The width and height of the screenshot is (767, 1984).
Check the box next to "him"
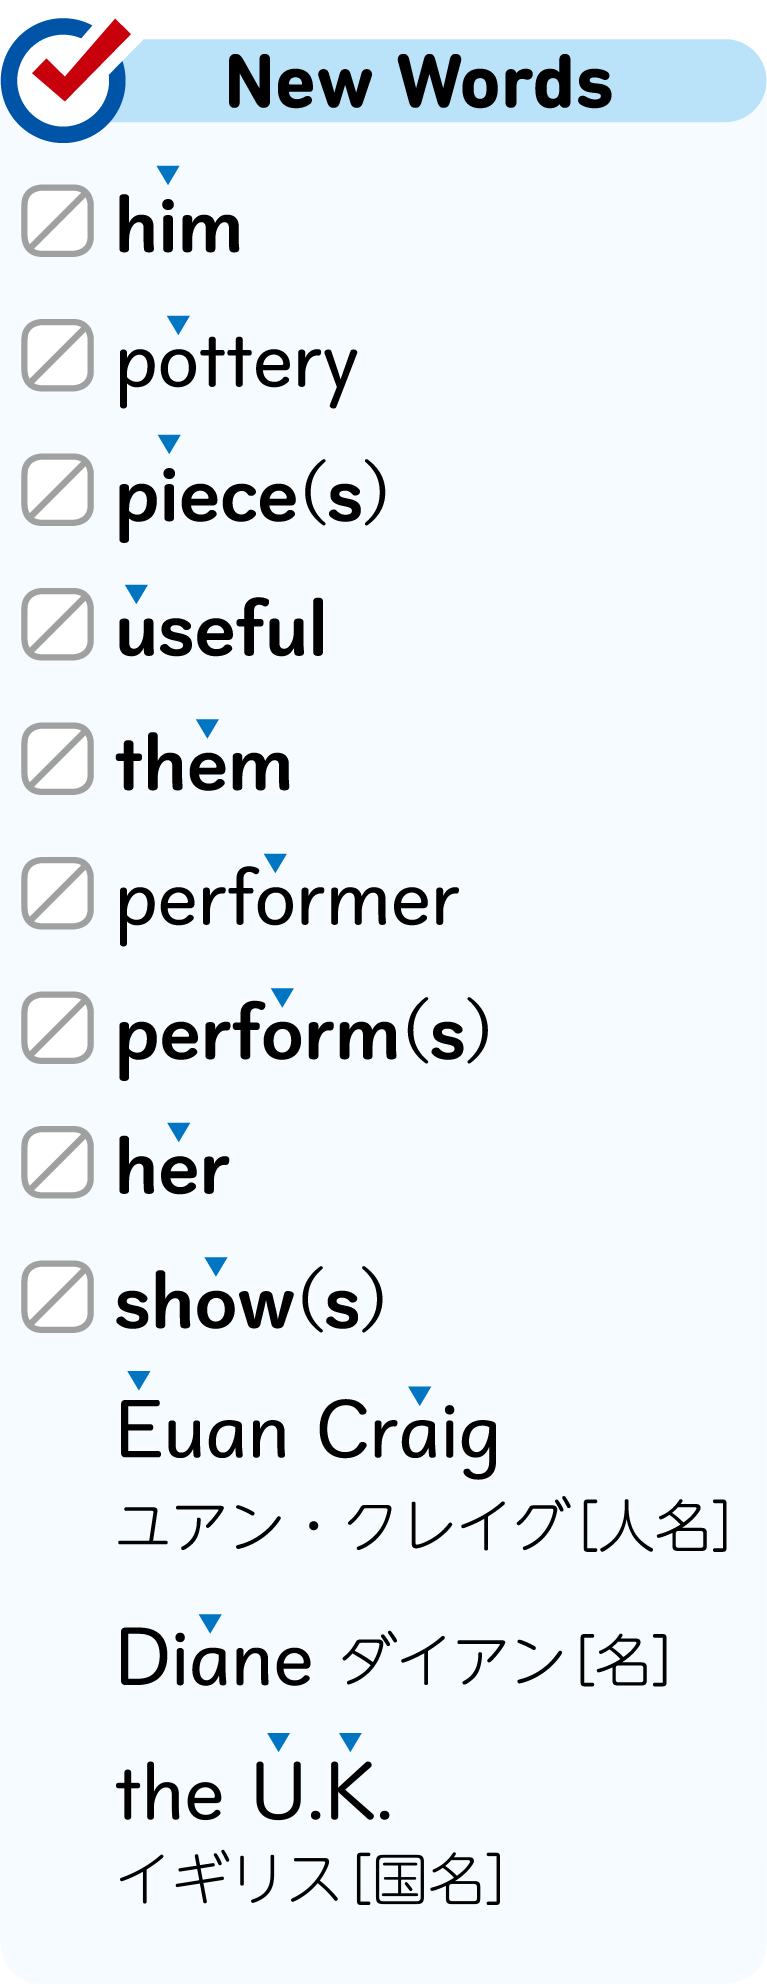coord(58,221)
